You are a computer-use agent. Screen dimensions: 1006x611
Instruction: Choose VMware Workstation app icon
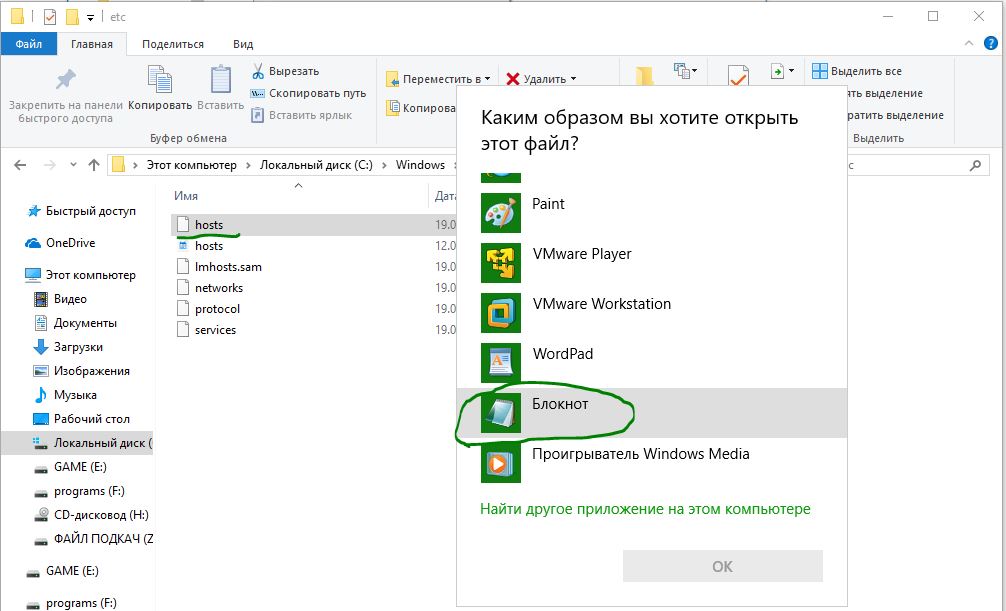coord(500,313)
